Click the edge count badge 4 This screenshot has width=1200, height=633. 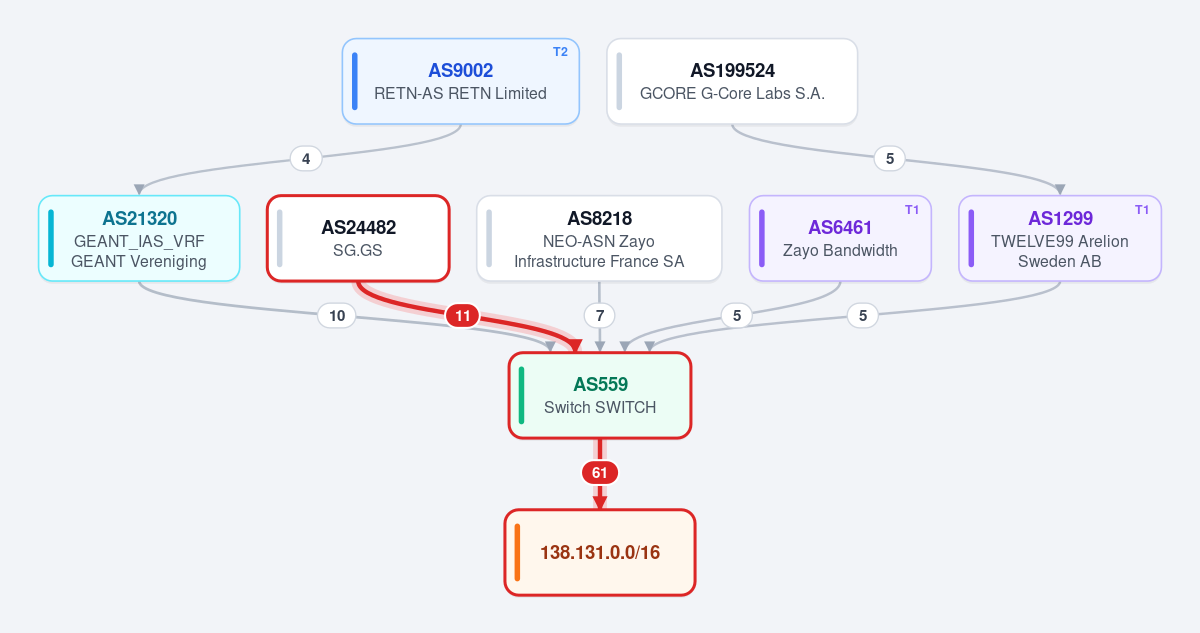click(x=306, y=158)
